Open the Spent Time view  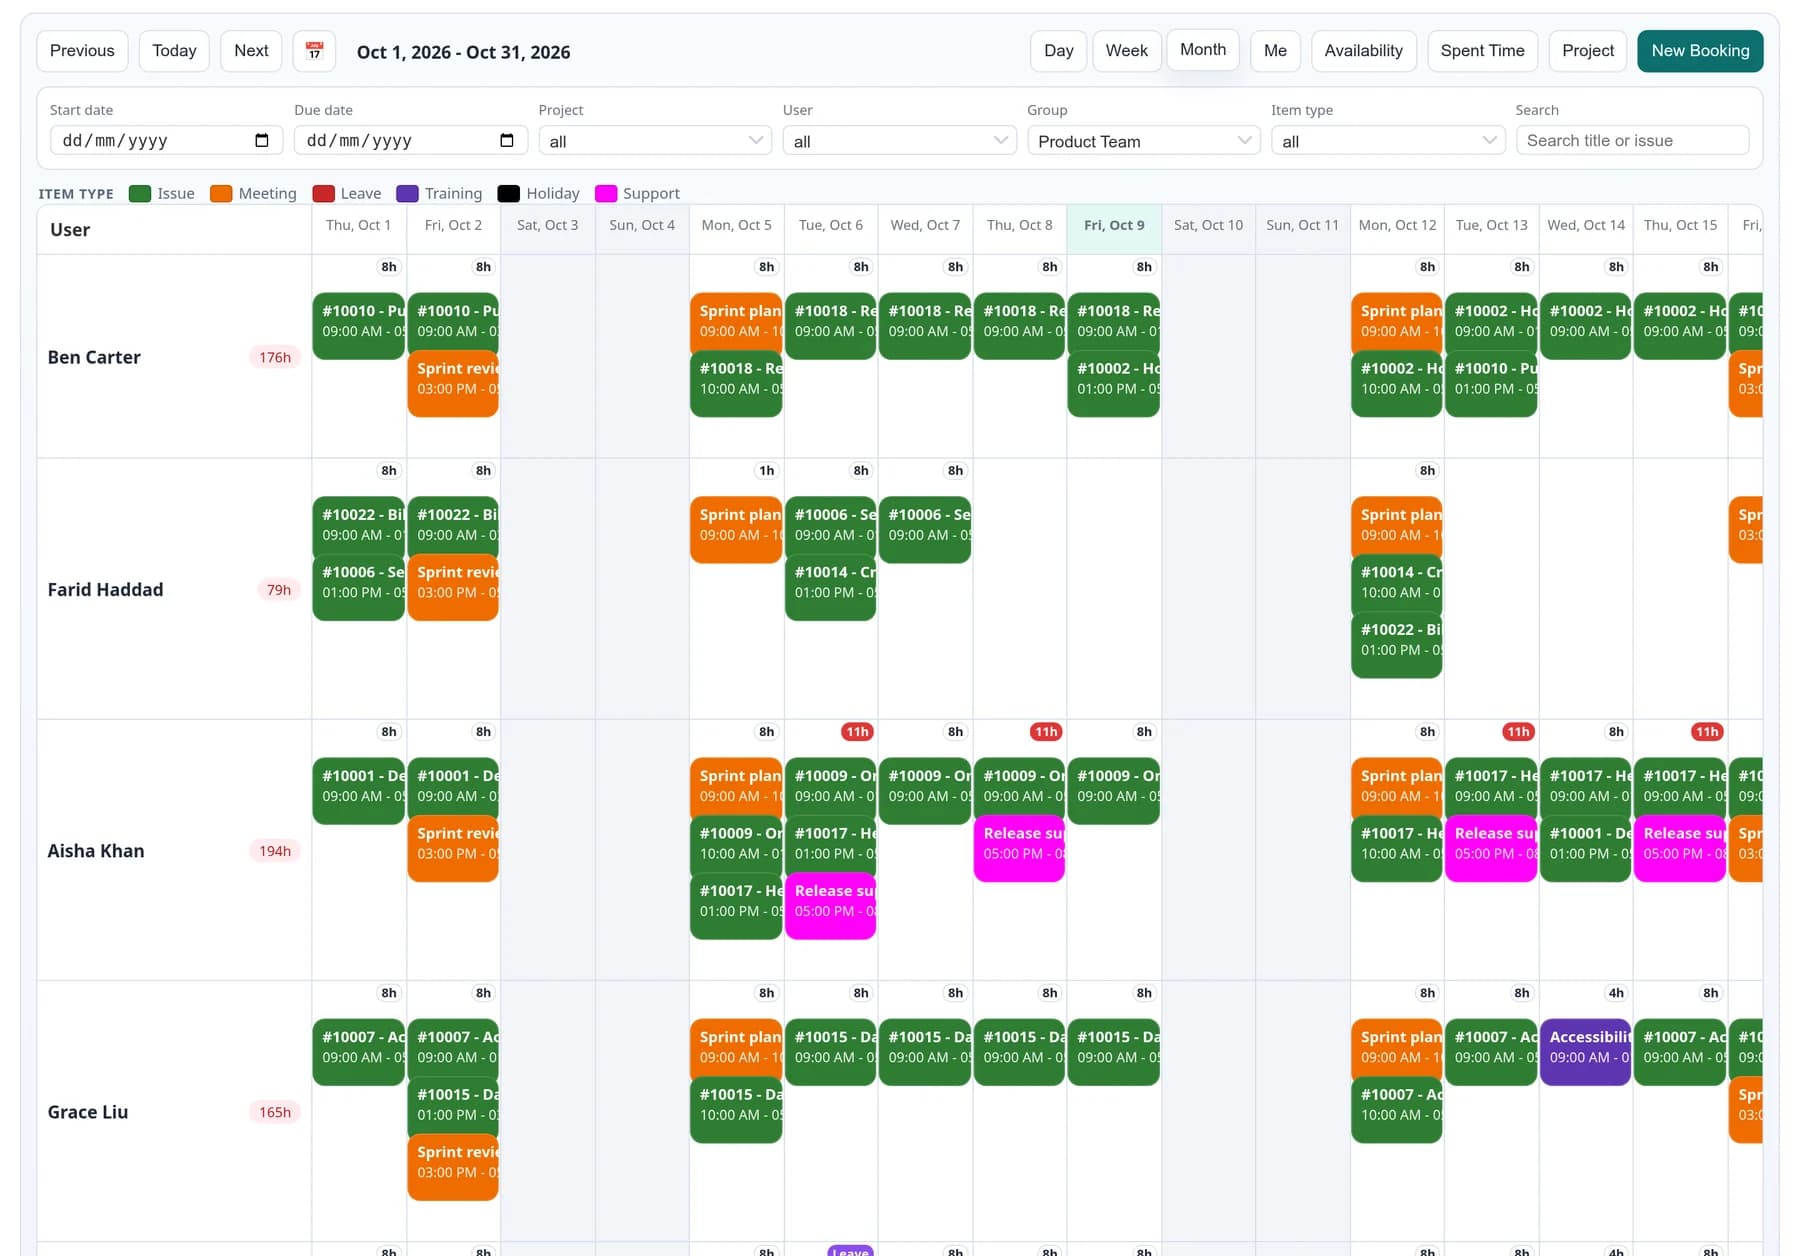pyautogui.click(x=1482, y=51)
